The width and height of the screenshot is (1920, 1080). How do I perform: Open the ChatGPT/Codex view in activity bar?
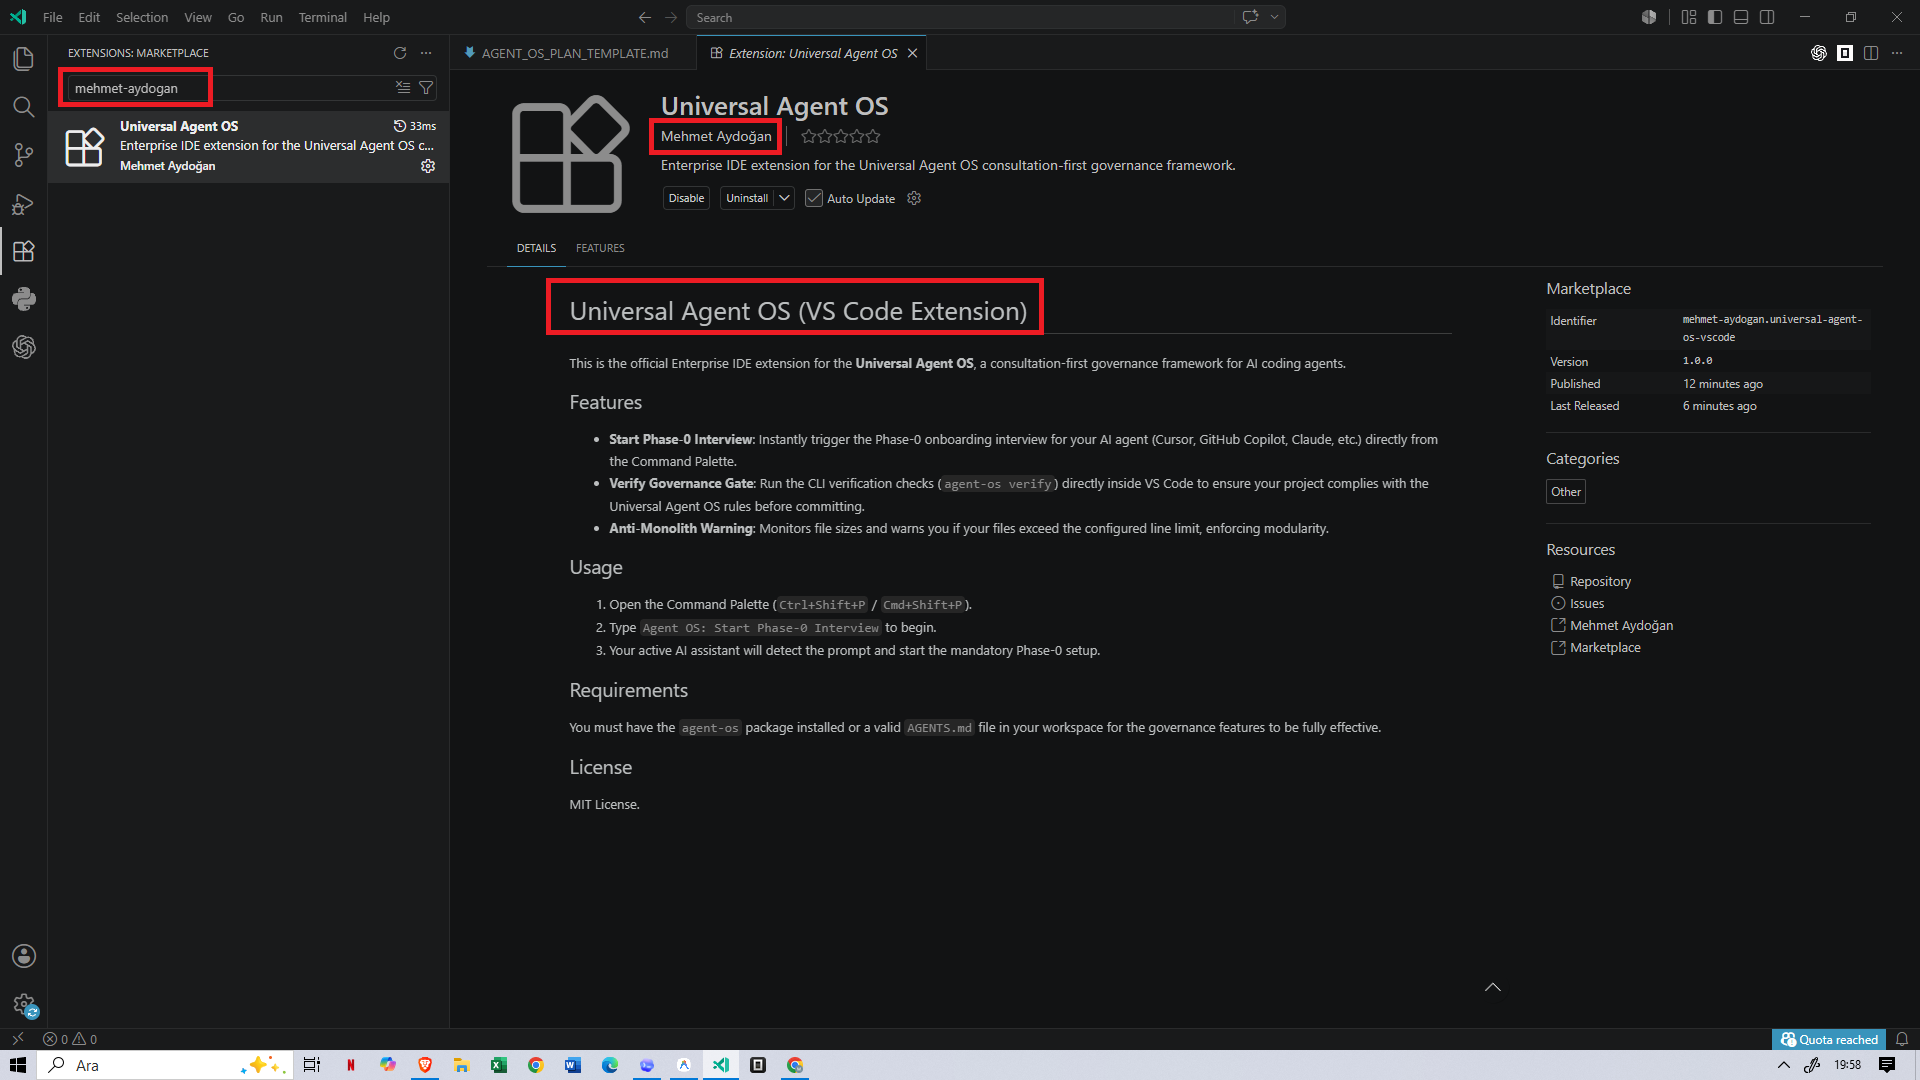pyautogui.click(x=24, y=347)
